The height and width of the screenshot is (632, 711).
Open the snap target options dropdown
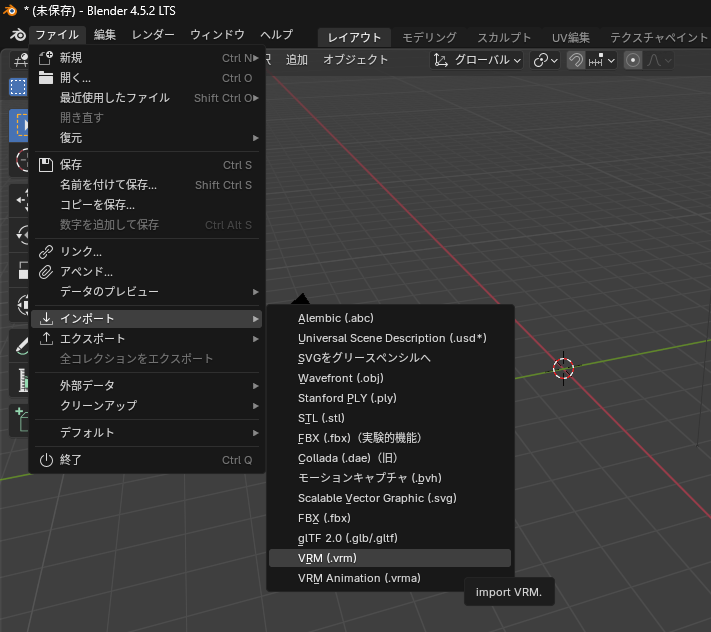tap(601, 60)
